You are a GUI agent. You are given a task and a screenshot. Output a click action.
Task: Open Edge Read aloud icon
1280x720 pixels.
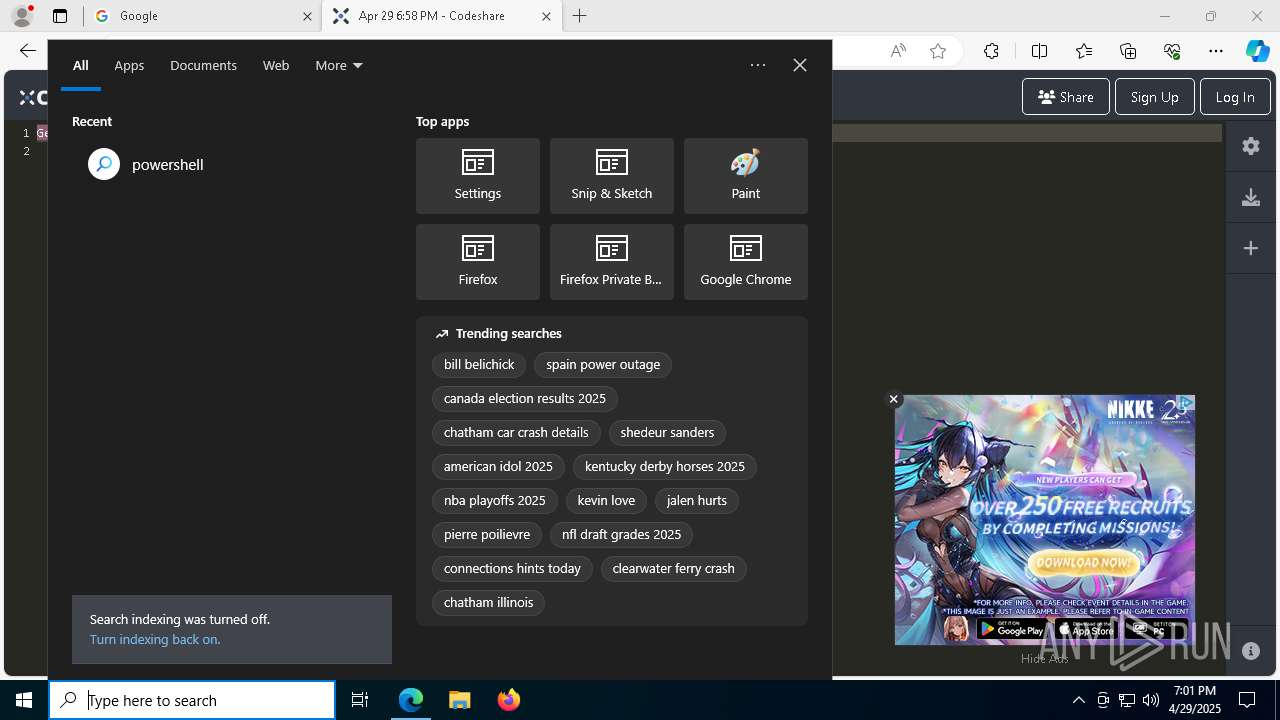pyautogui.click(x=898, y=52)
